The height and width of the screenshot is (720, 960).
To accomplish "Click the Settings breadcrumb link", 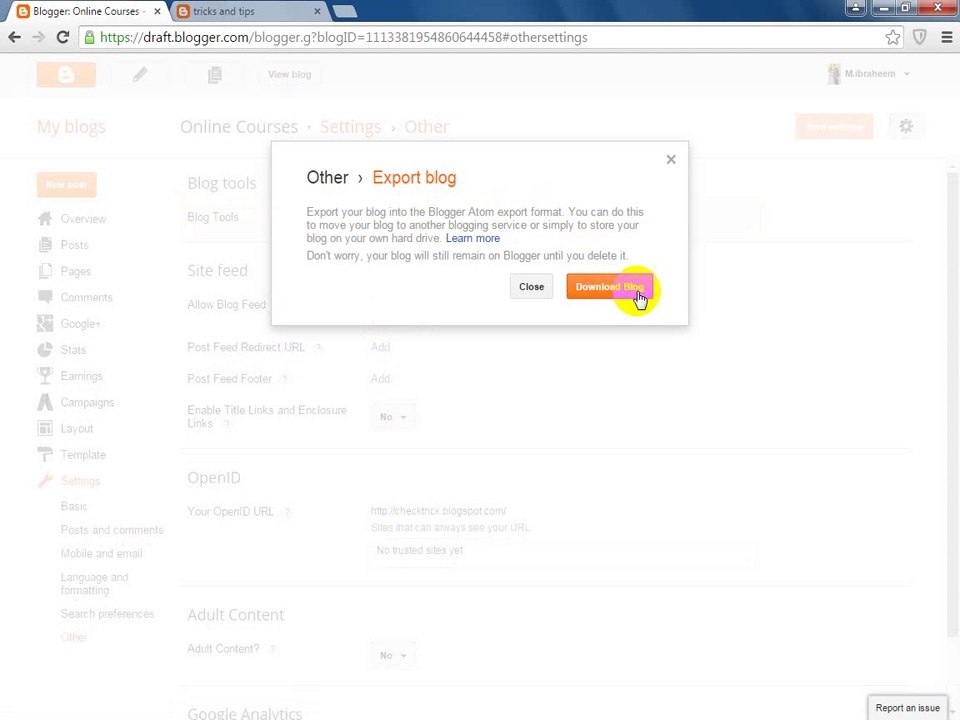I will [350, 127].
